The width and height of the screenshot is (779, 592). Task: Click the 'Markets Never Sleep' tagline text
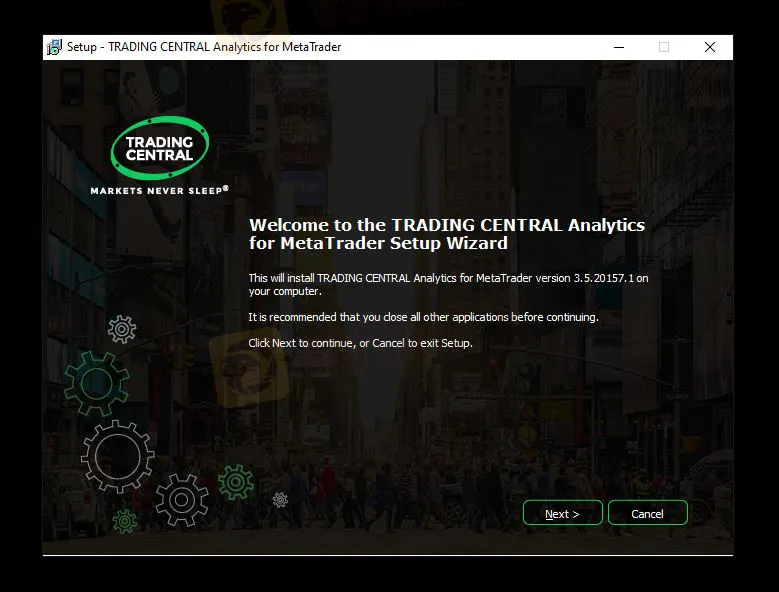point(159,190)
